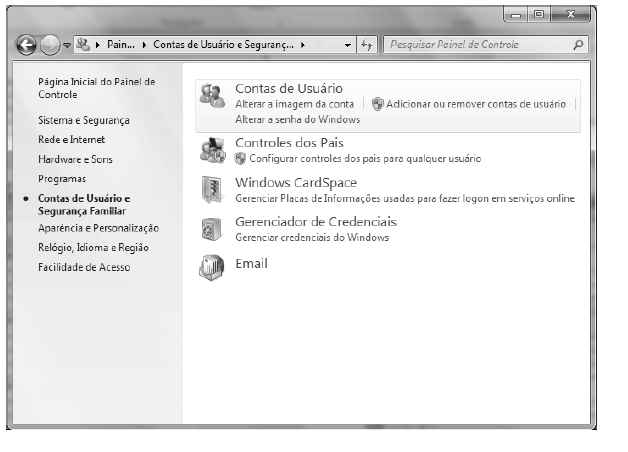This screenshot has height=452, width=628.
Task: Click Gerenciar credenciais do Windows
Action: 312,237
